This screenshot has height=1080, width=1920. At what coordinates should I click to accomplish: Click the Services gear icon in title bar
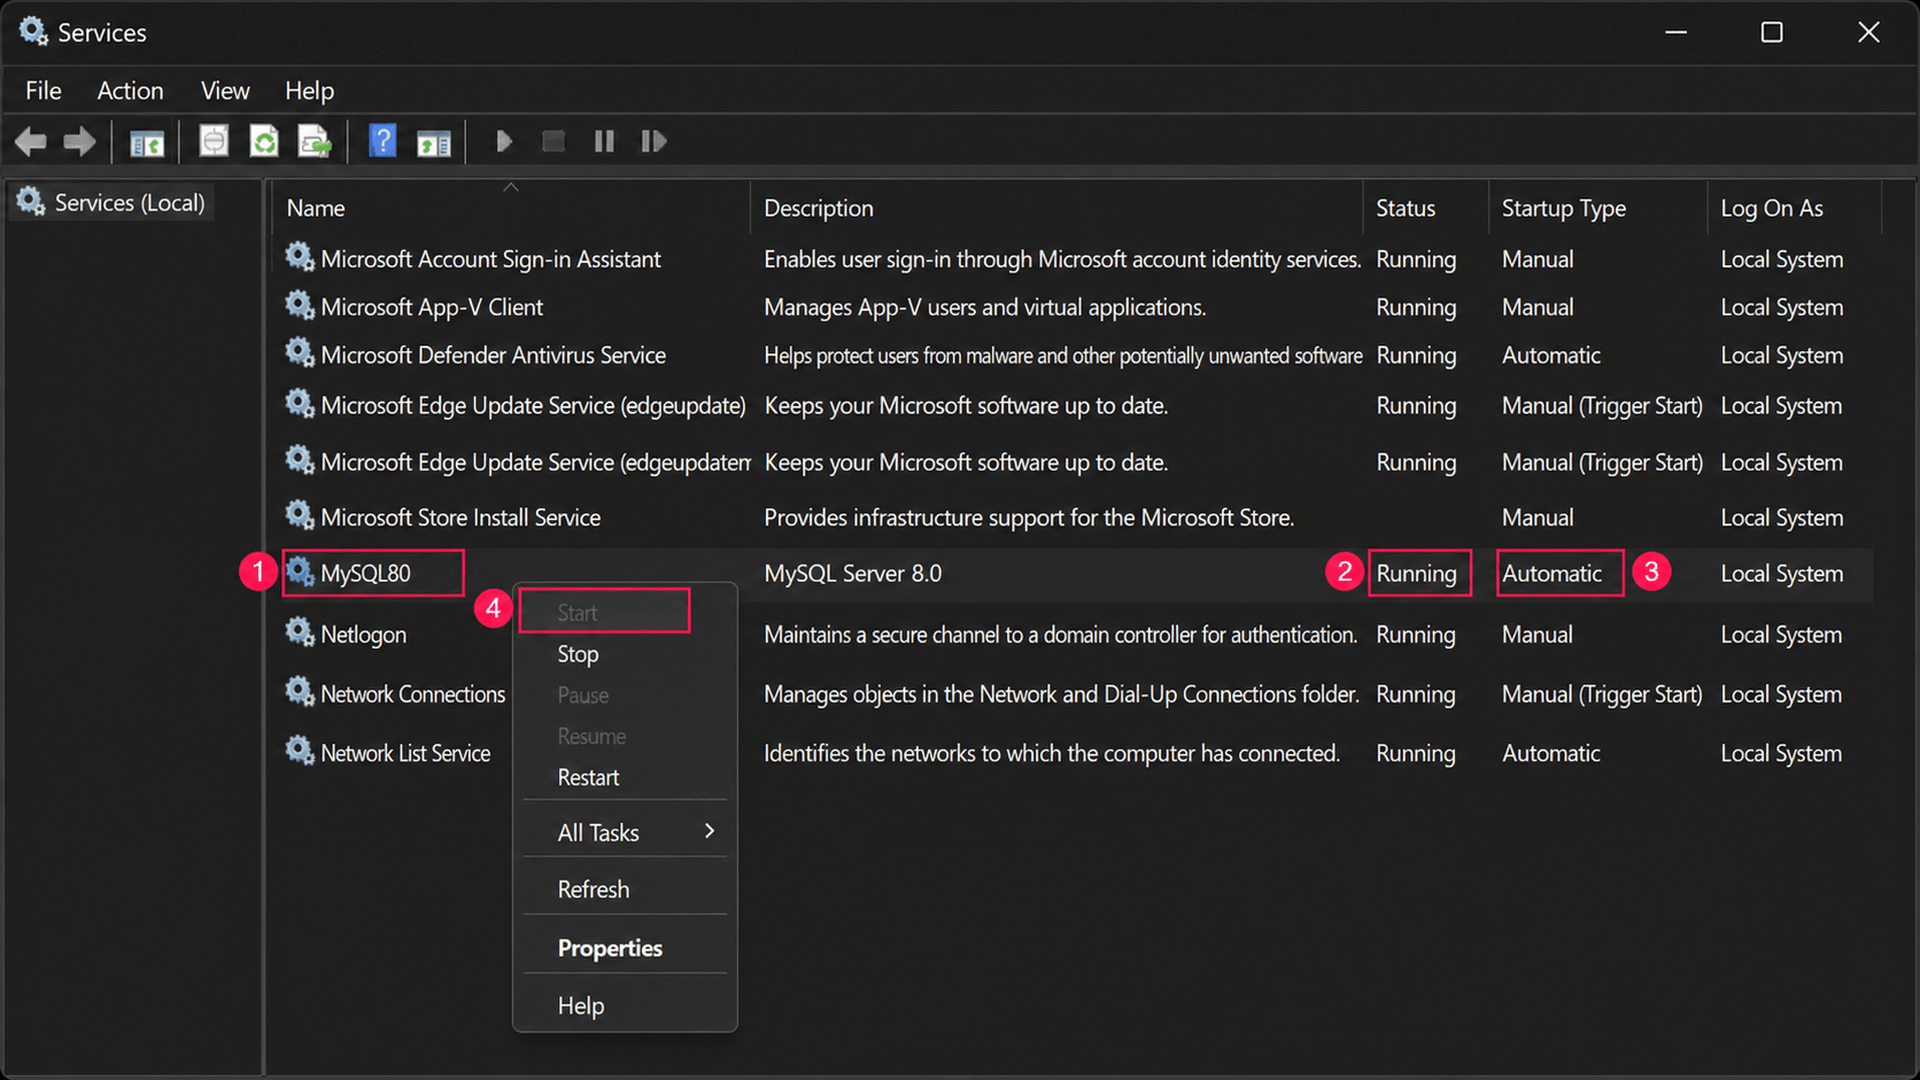[x=33, y=31]
